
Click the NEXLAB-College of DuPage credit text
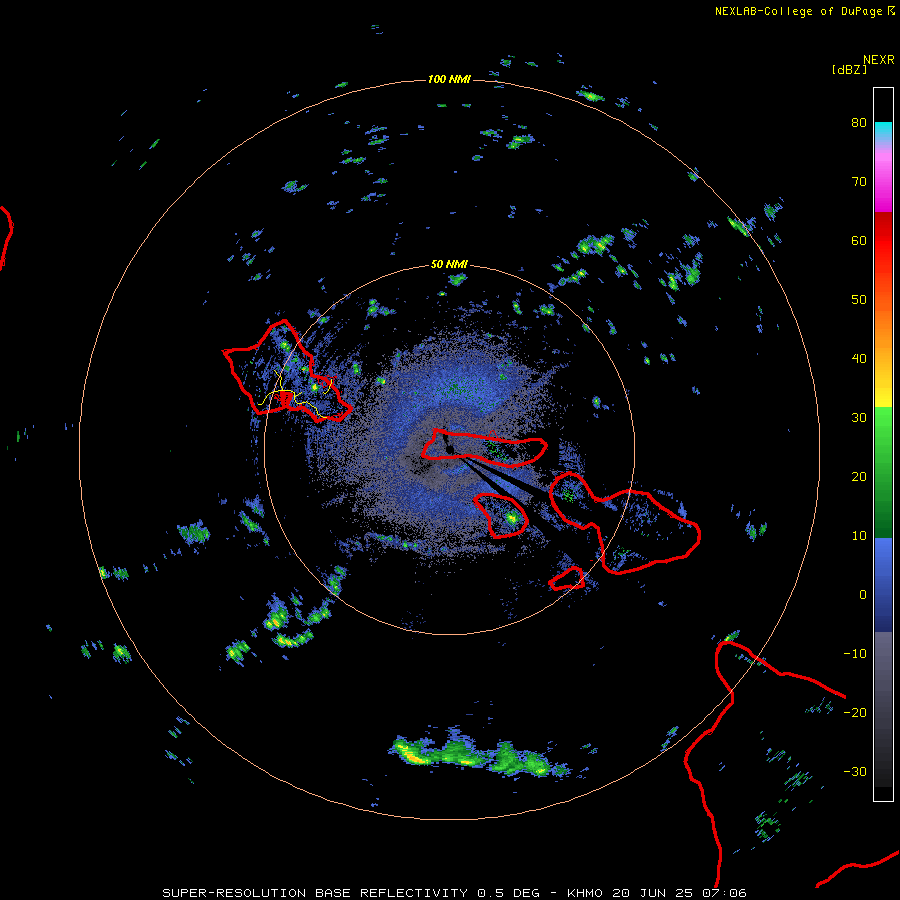point(798,11)
